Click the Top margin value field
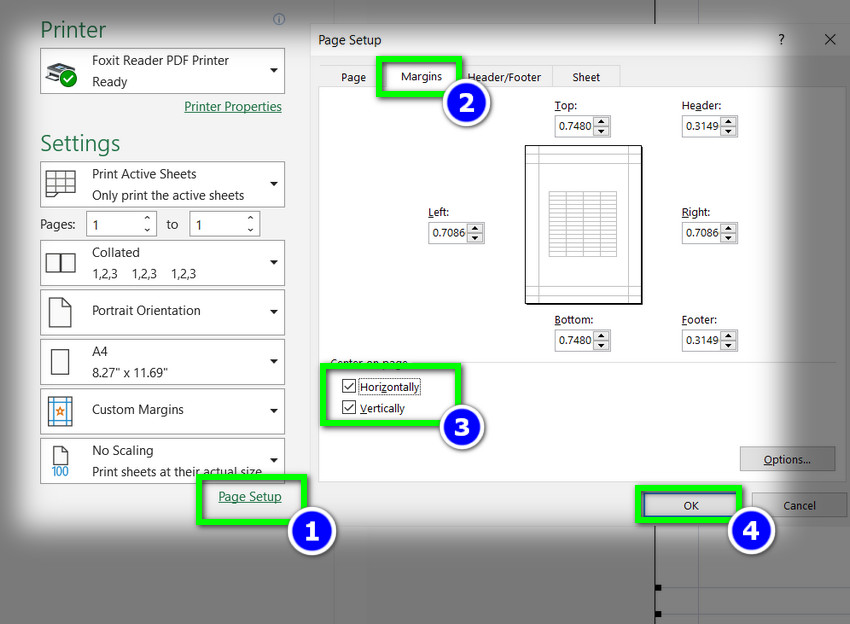Viewport: 850px width, 624px height. pos(574,127)
